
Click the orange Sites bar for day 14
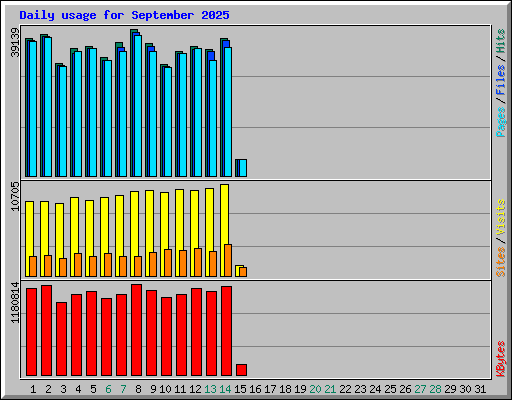[x=228, y=260]
